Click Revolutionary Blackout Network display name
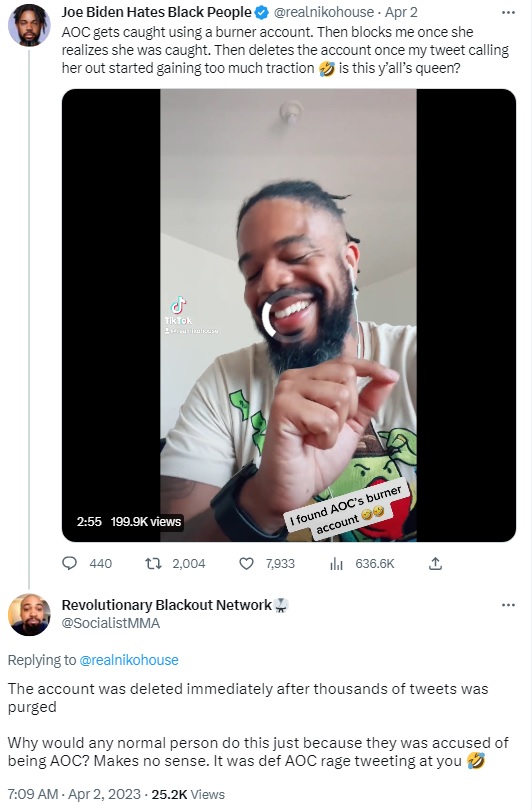 (x=166, y=605)
